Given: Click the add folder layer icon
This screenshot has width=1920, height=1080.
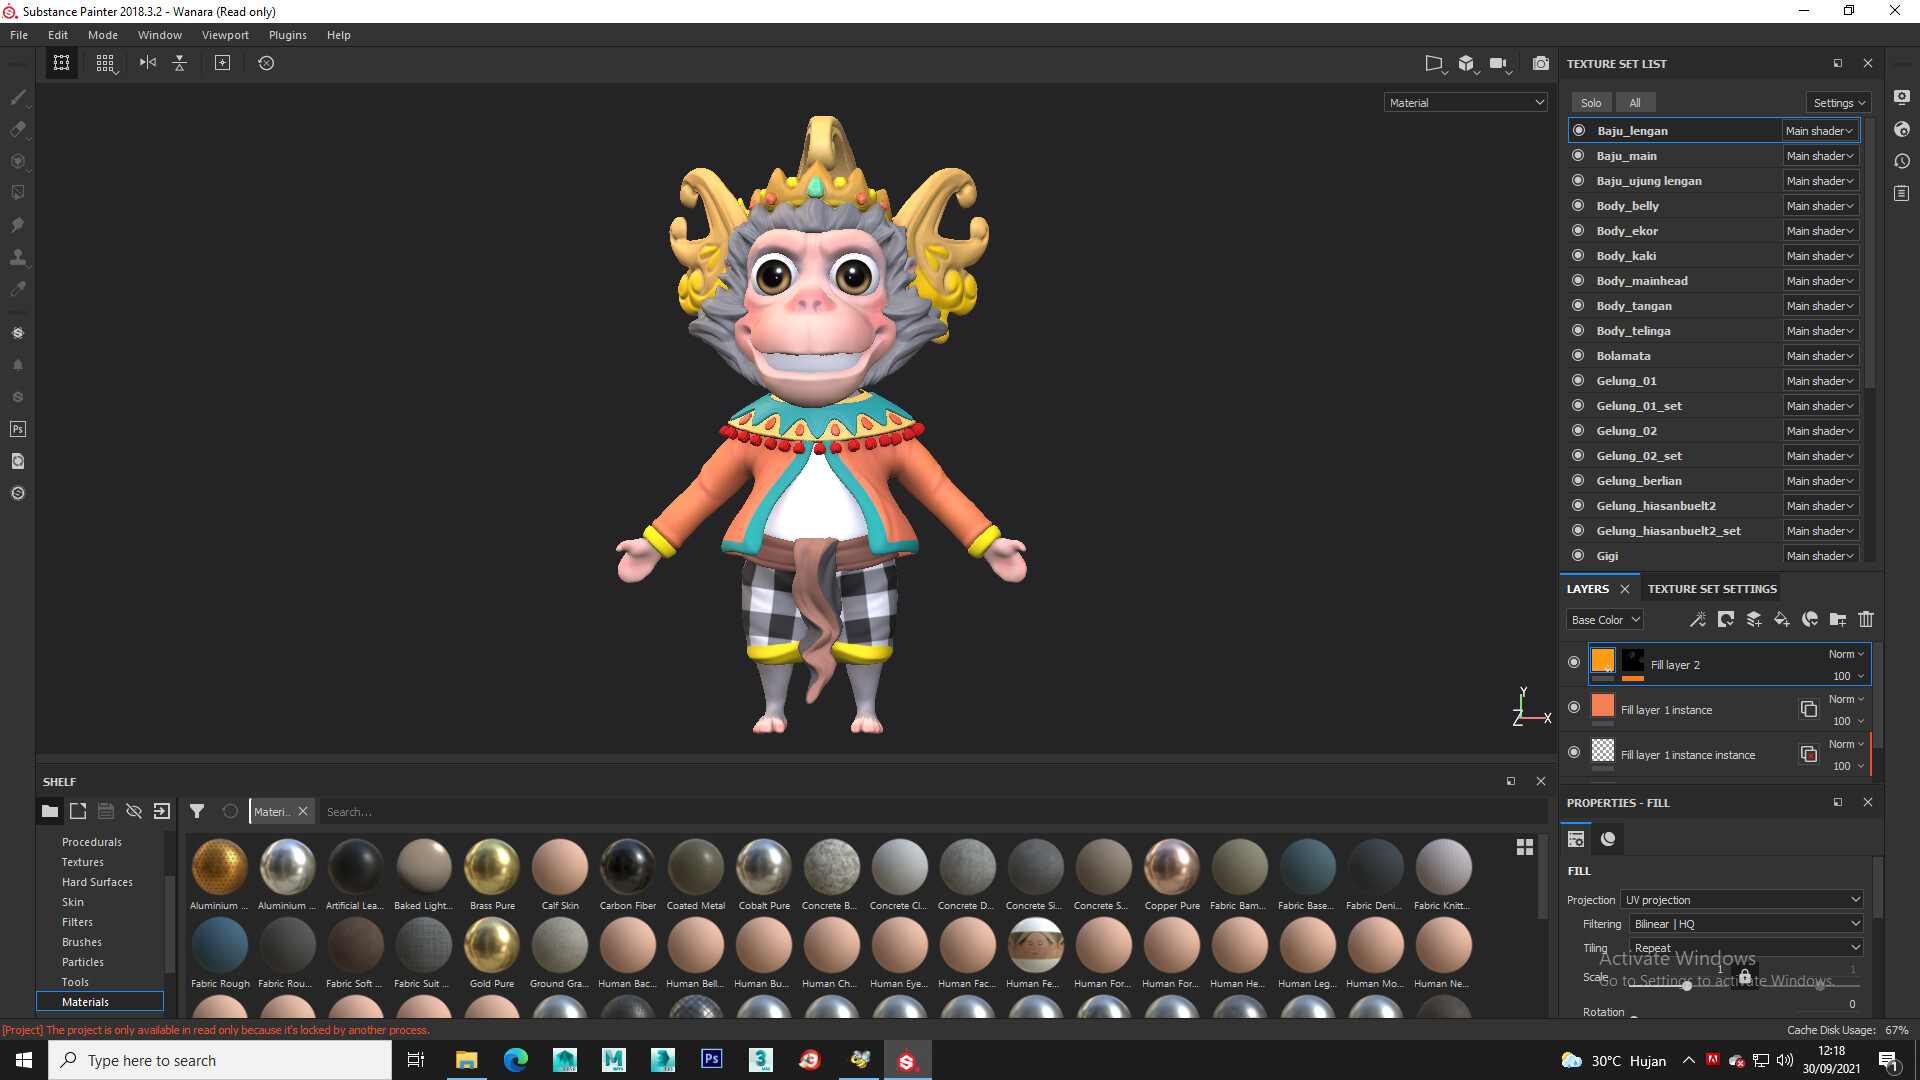Looking at the screenshot, I should 1838,620.
